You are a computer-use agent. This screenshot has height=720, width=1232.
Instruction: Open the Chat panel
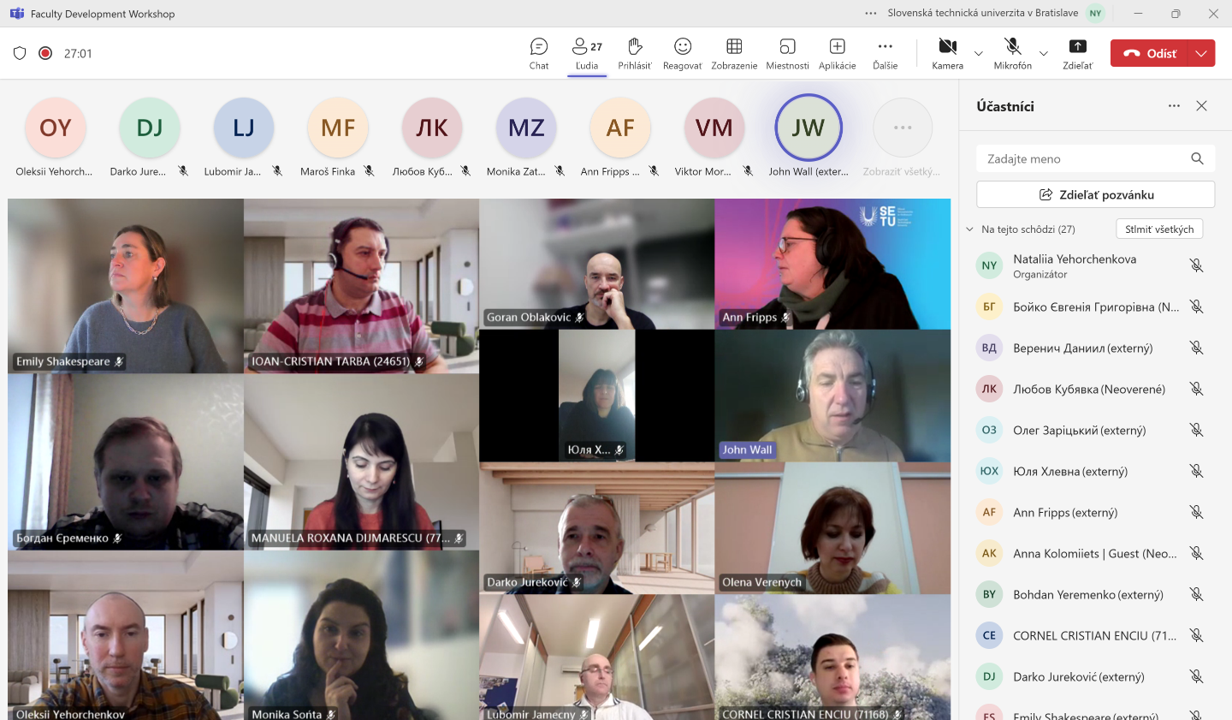[x=539, y=53]
